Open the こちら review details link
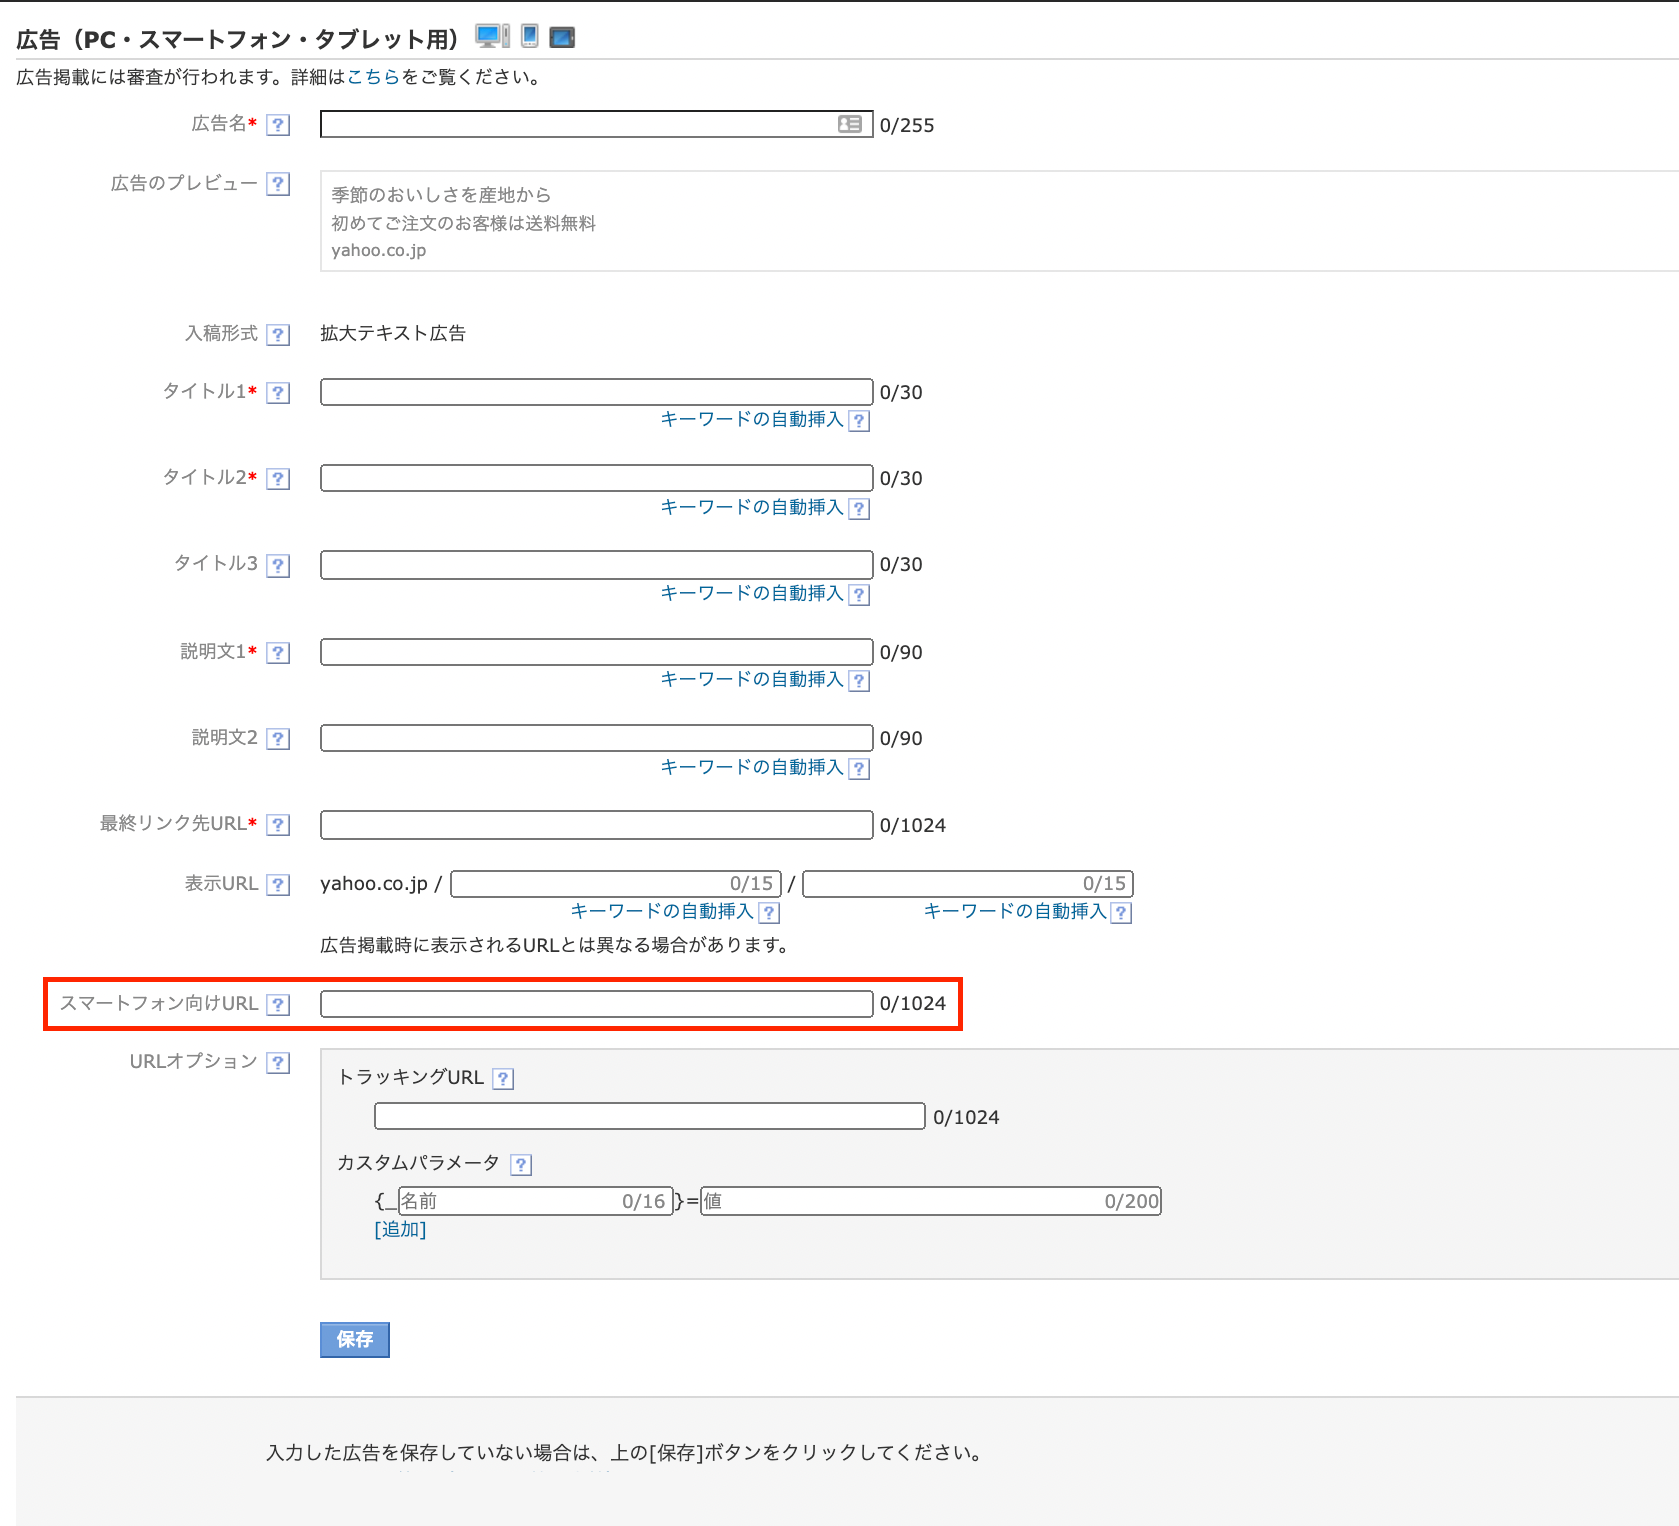1679x1526 pixels. (373, 77)
